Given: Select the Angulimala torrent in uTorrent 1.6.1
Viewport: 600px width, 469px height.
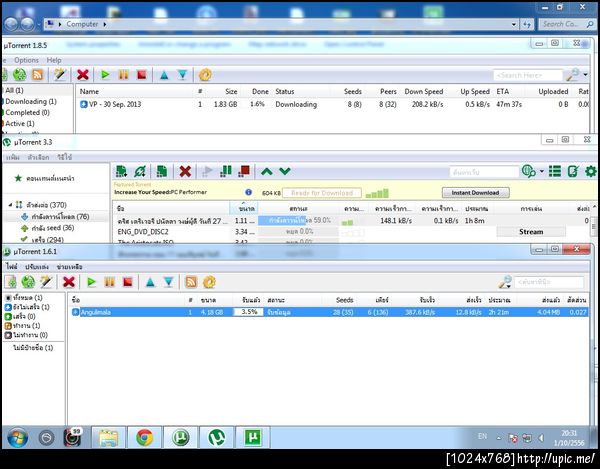Looking at the screenshot, I should click(x=329, y=312).
